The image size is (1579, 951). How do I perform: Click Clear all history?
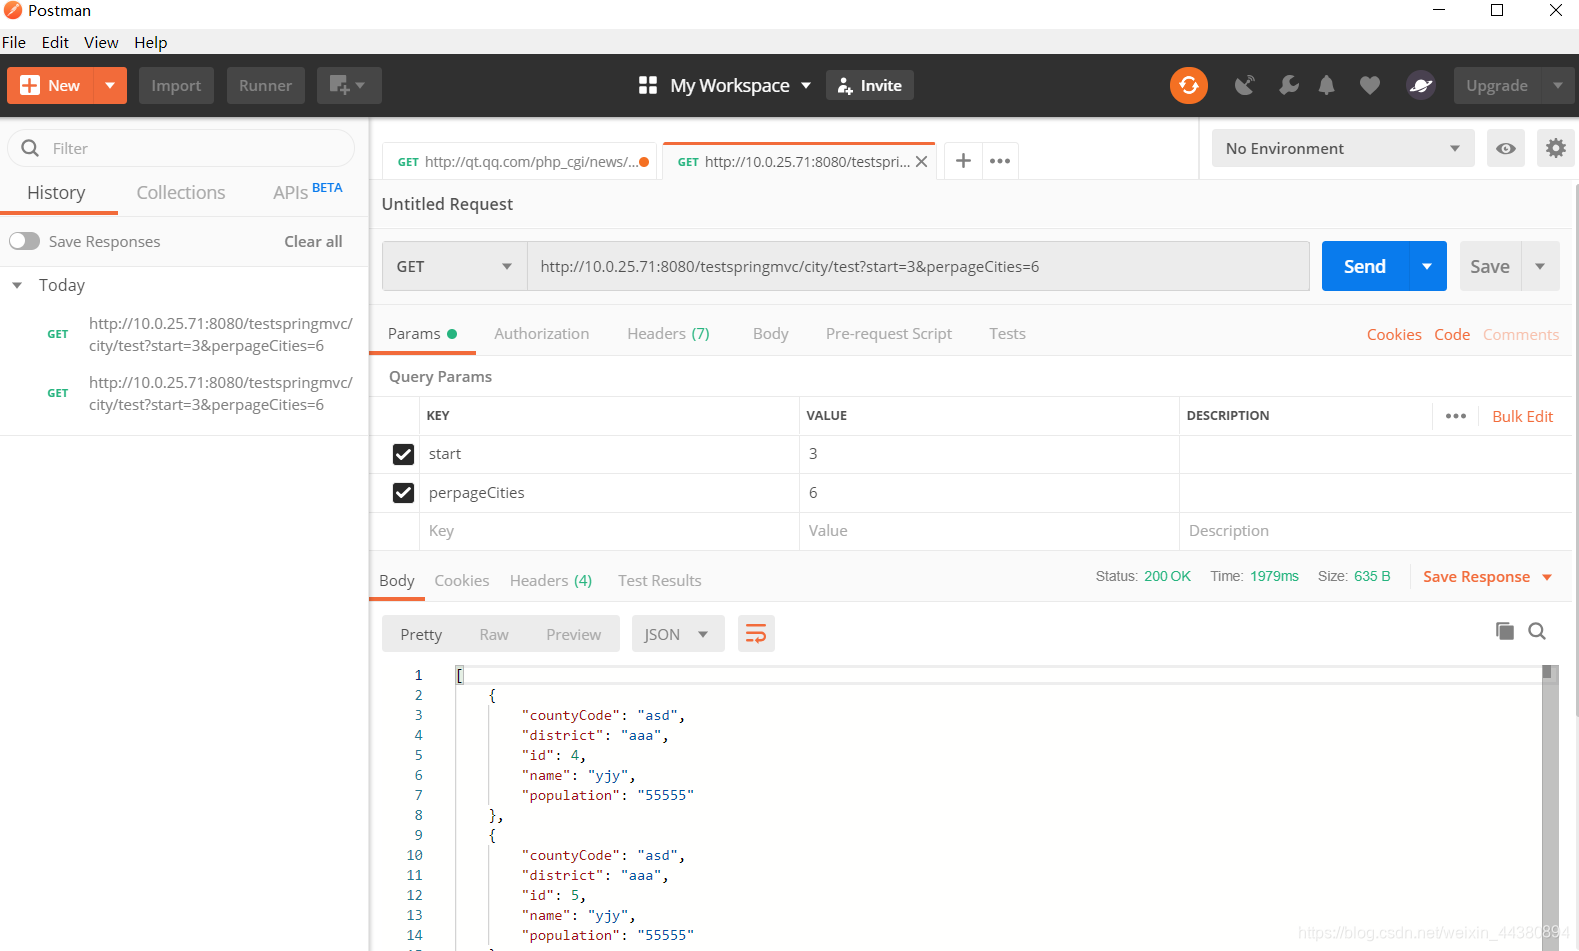pyautogui.click(x=313, y=241)
